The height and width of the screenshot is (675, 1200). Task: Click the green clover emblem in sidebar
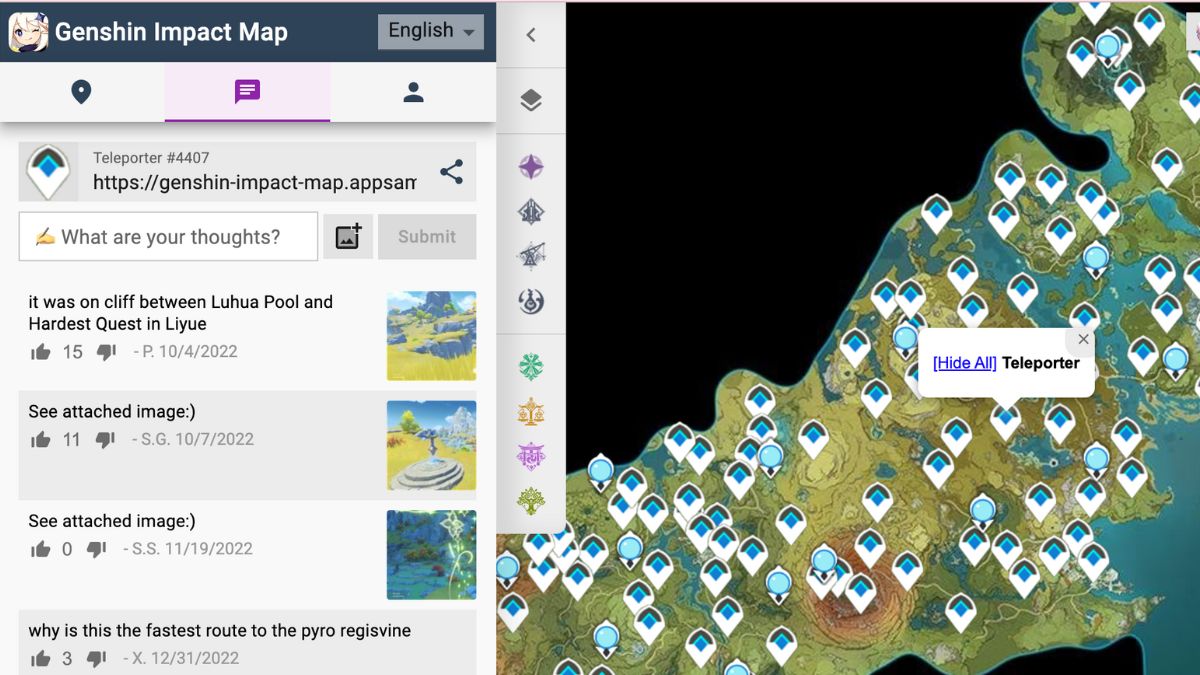[x=531, y=367]
